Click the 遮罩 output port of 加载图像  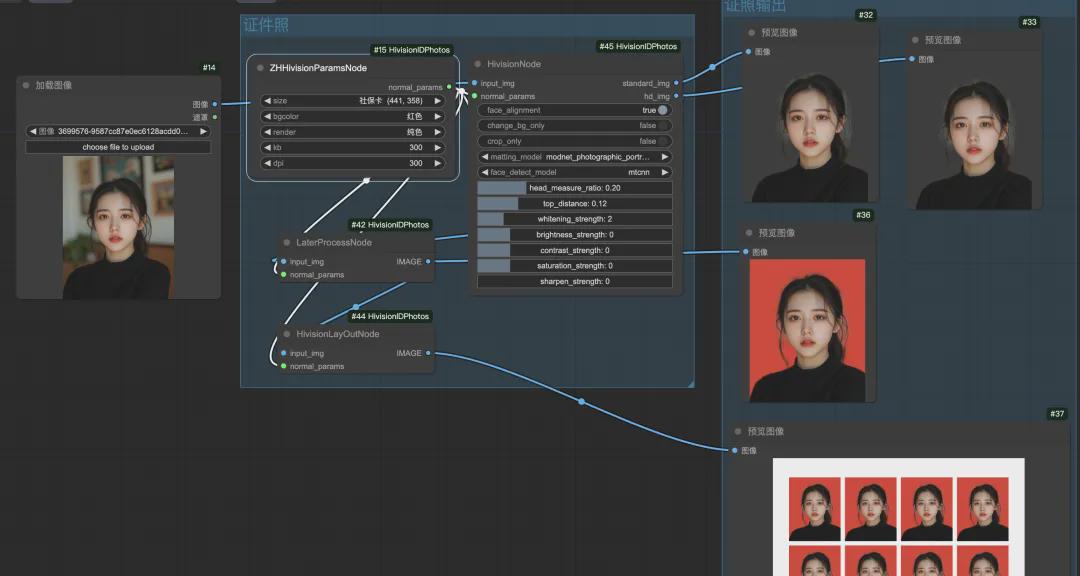[x=215, y=117]
